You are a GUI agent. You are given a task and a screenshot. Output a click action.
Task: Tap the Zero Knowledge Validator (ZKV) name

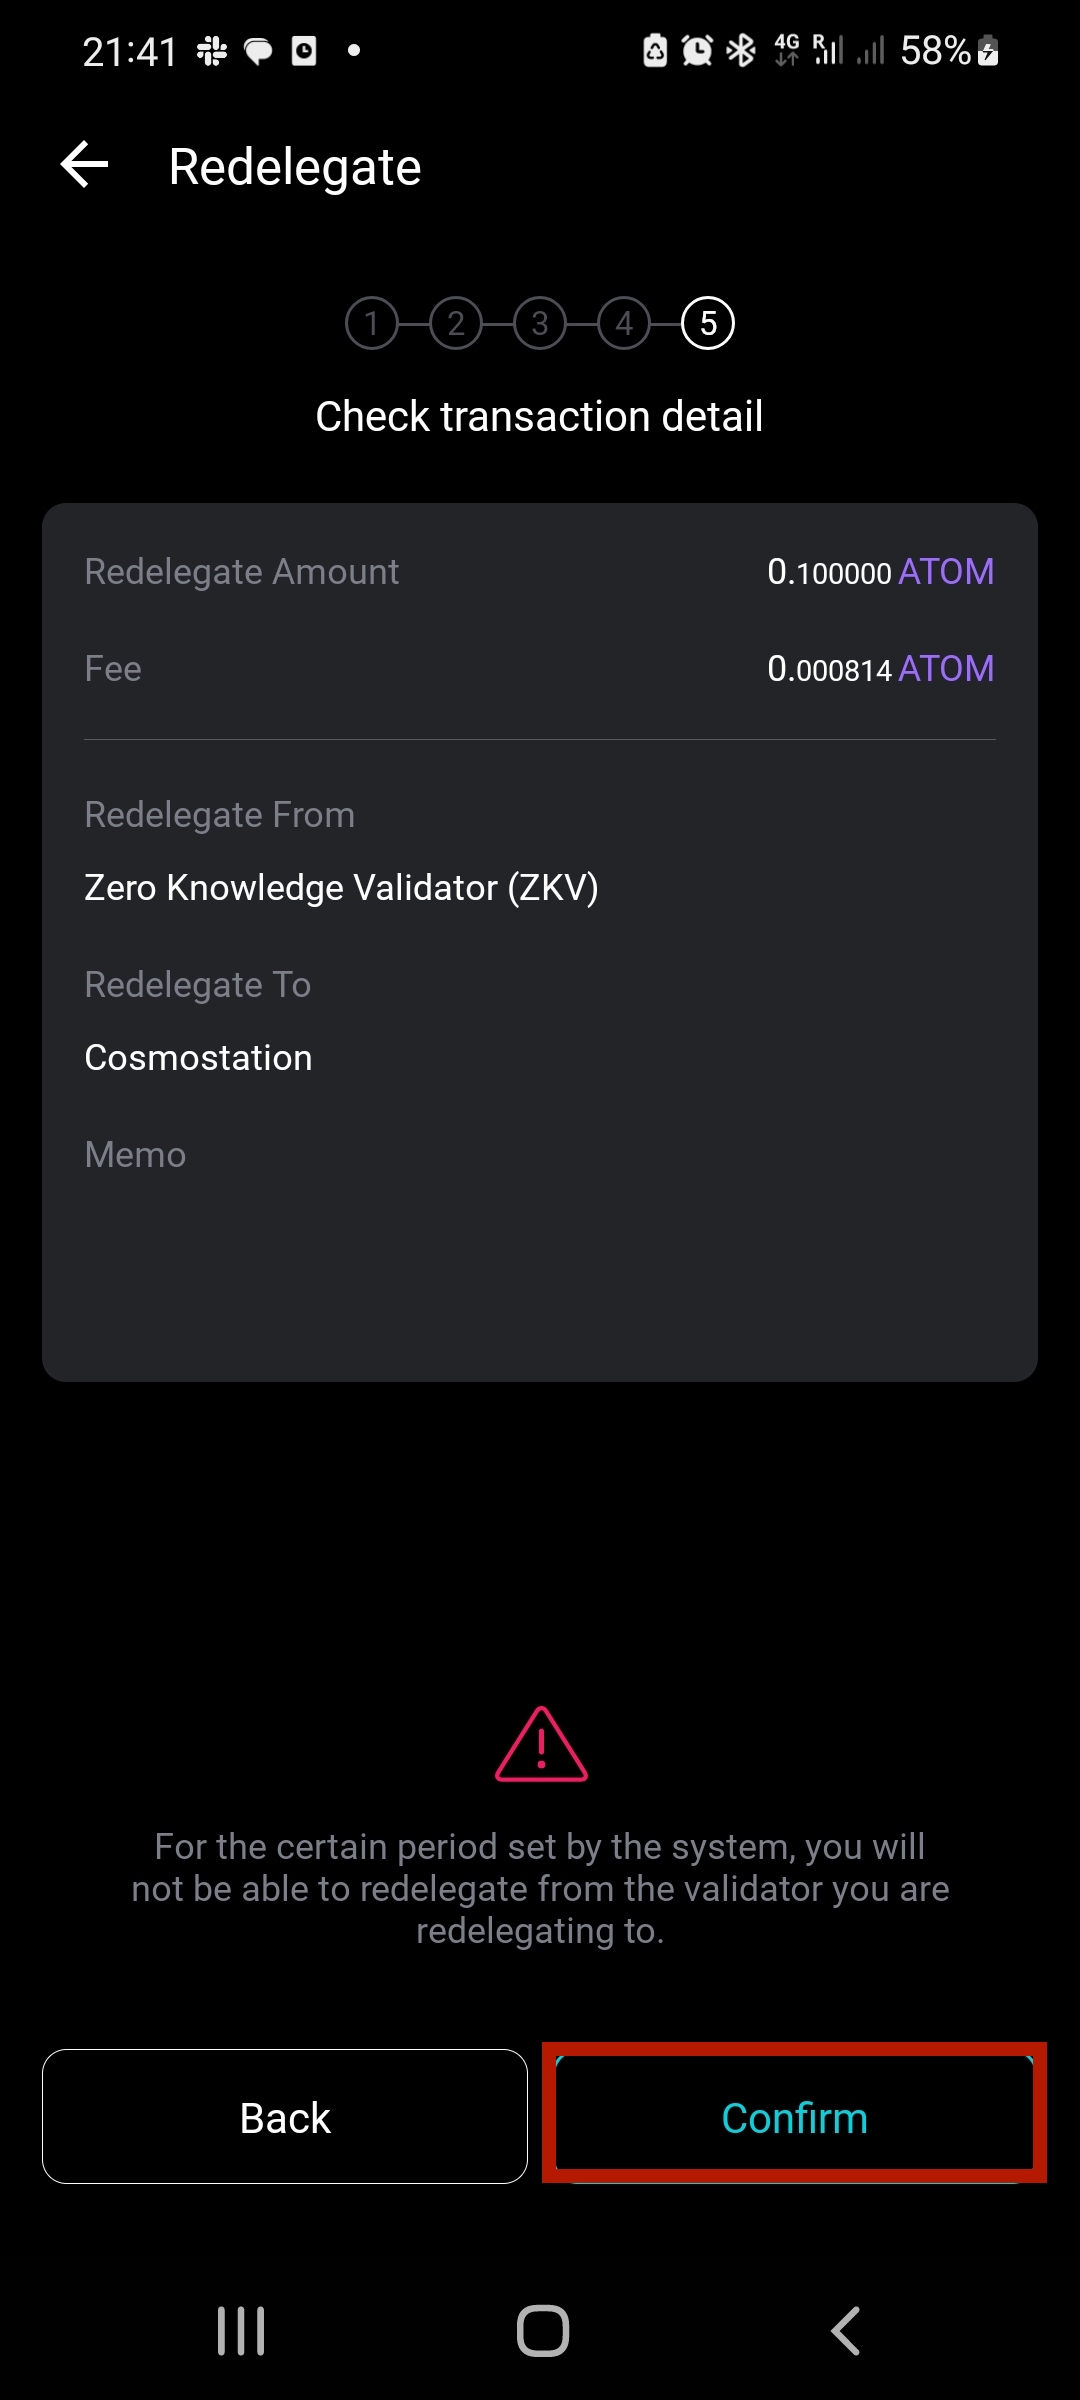(341, 888)
